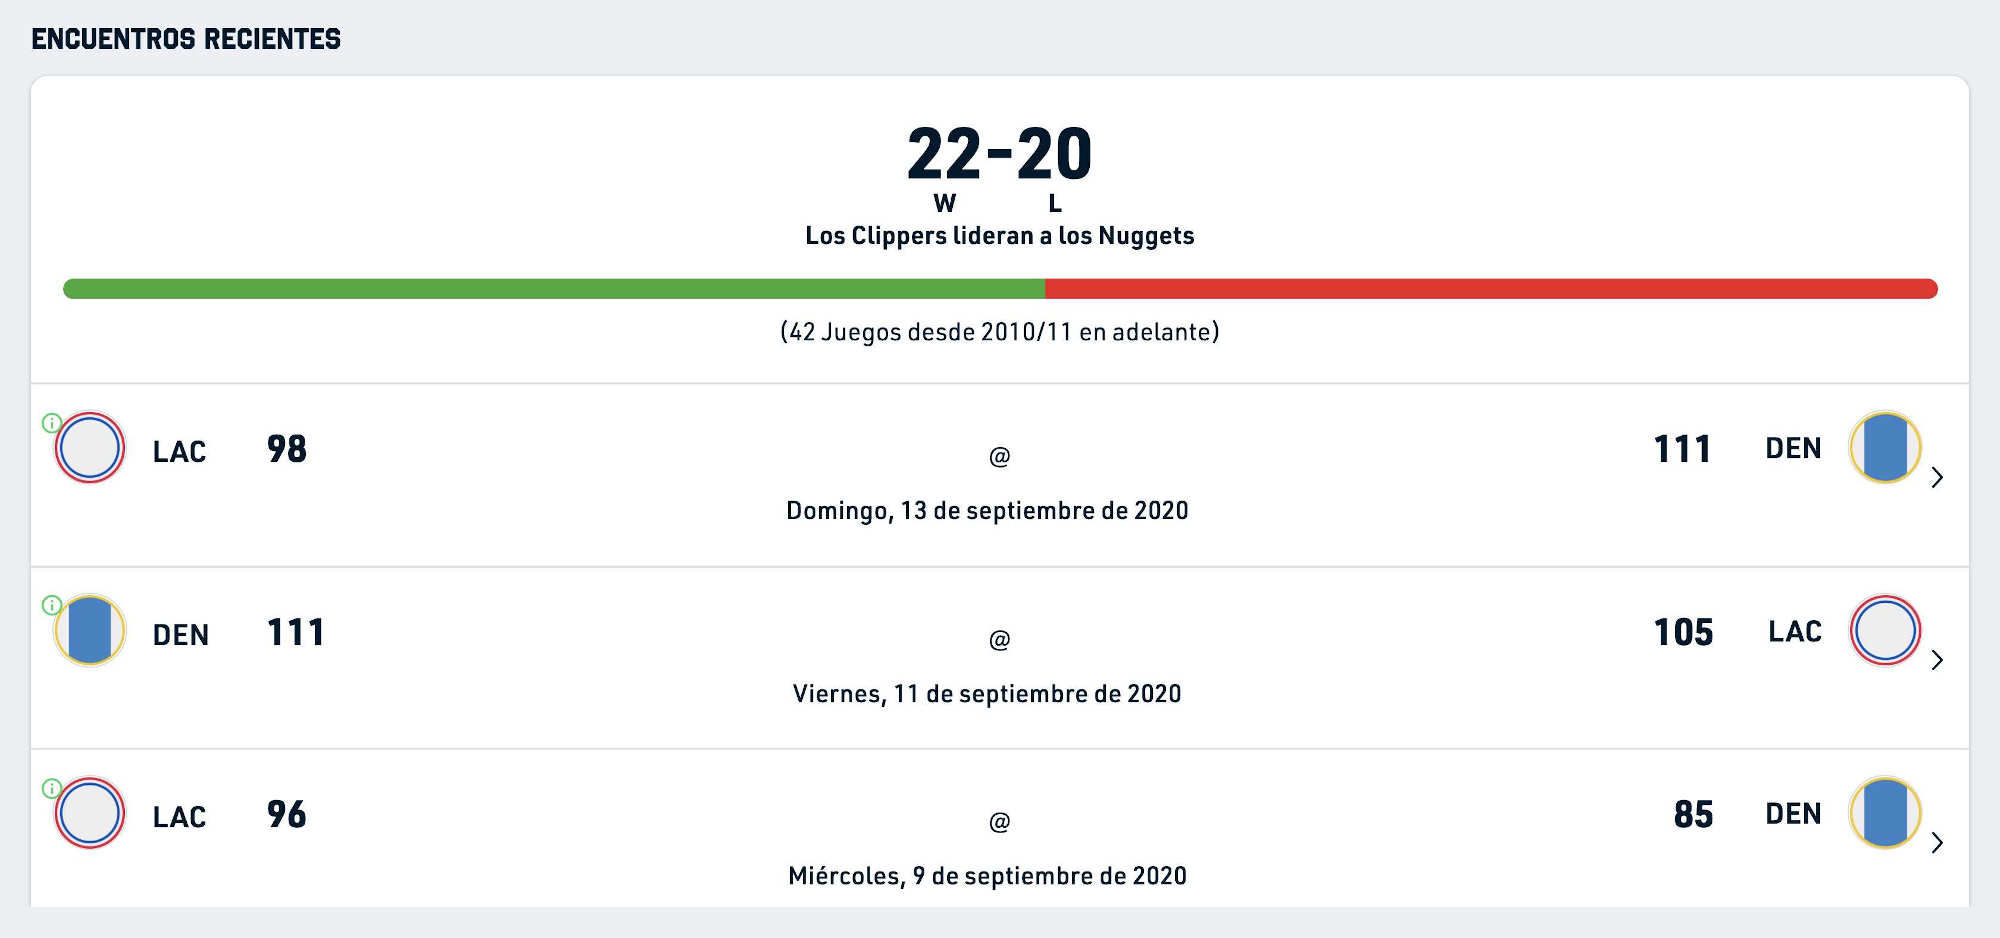
Task: Expand the September 9 game chevron arrow
Action: (x=1937, y=843)
